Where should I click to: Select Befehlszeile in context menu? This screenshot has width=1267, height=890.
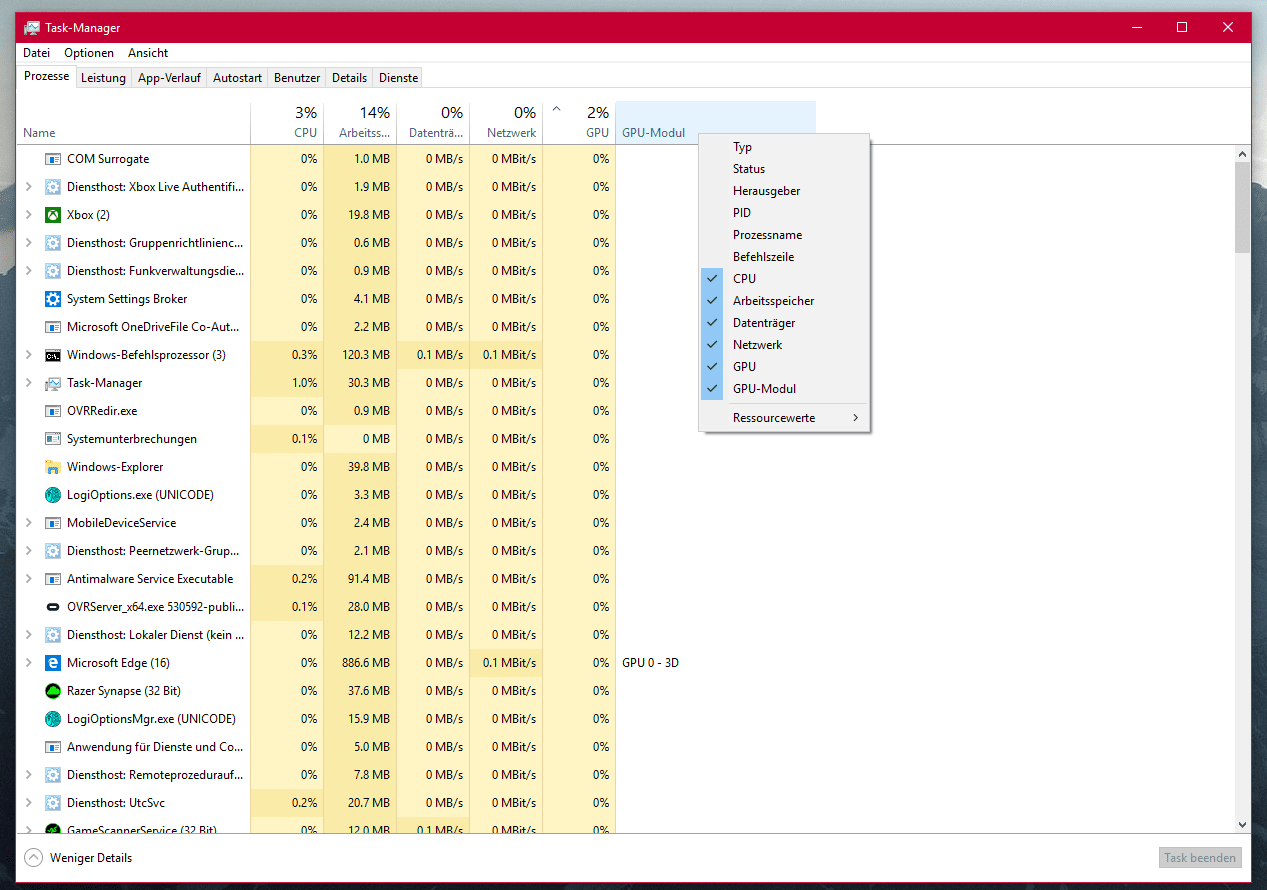click(785, 257)
